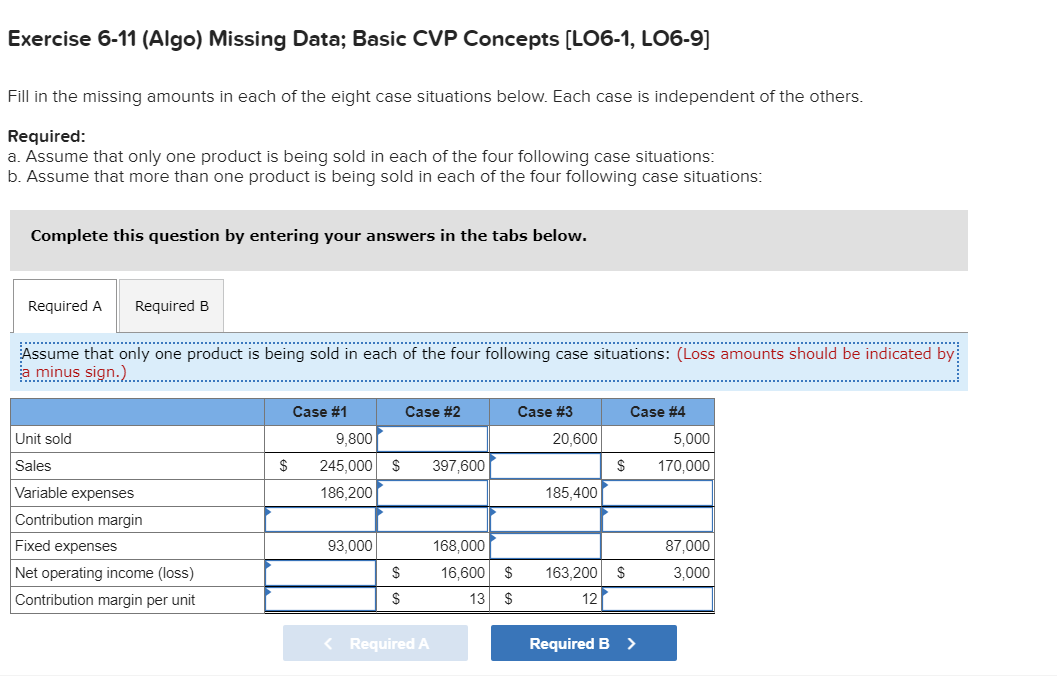Select the Contribution margin cell for Case #2
Viewport: 1057px width, 682px height.
tap(432, 519)
